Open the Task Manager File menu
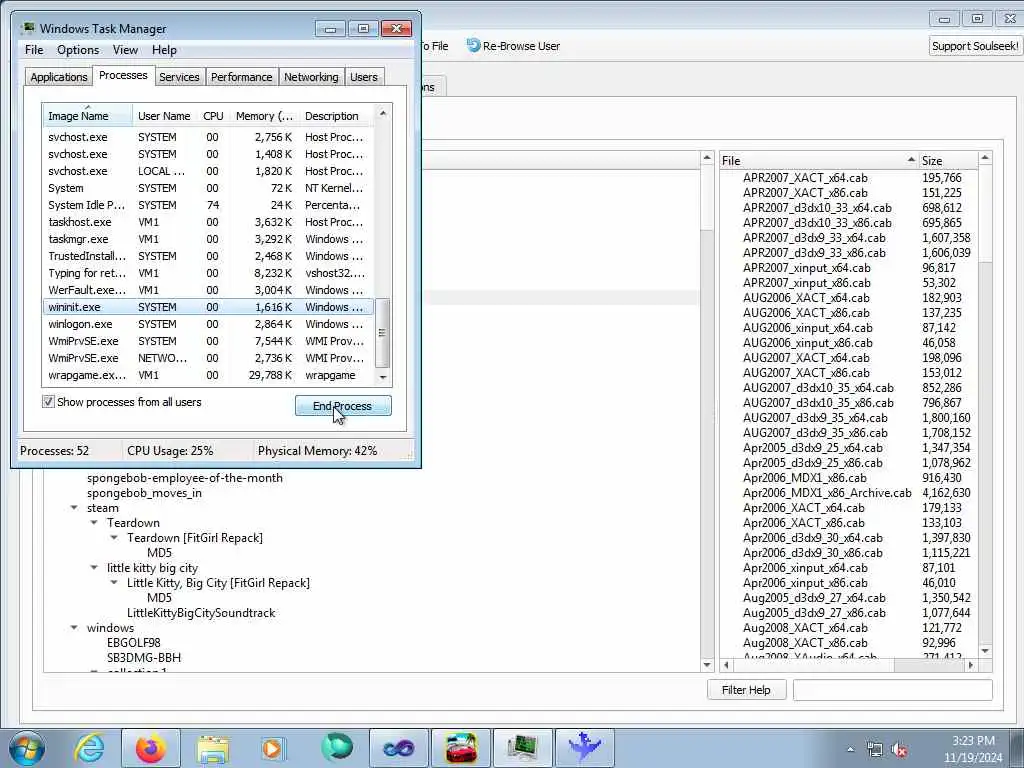The height and width of the screenshot is (768, 1024). click(x=34, y=50)
